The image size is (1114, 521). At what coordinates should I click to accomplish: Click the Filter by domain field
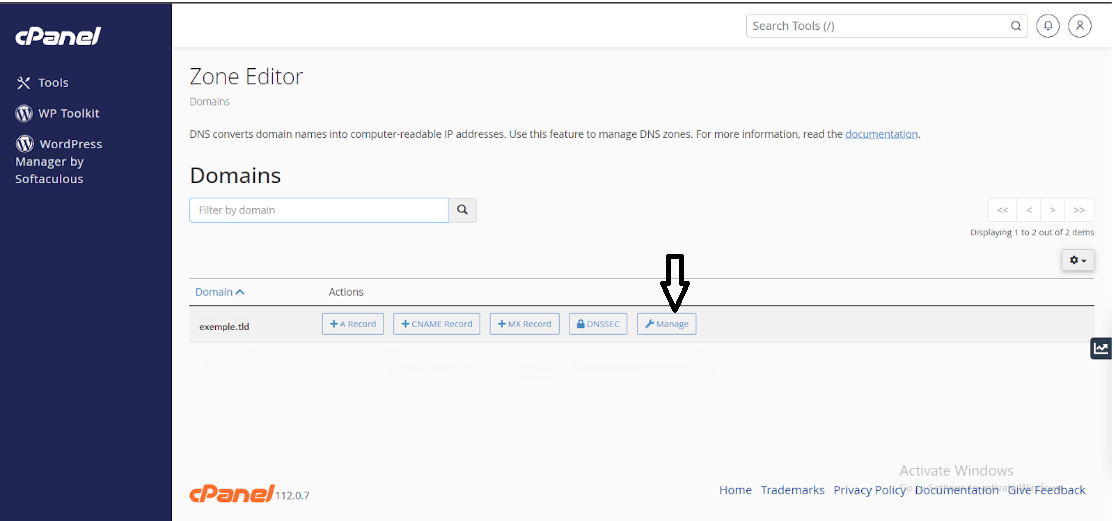[x=318, y=210]
